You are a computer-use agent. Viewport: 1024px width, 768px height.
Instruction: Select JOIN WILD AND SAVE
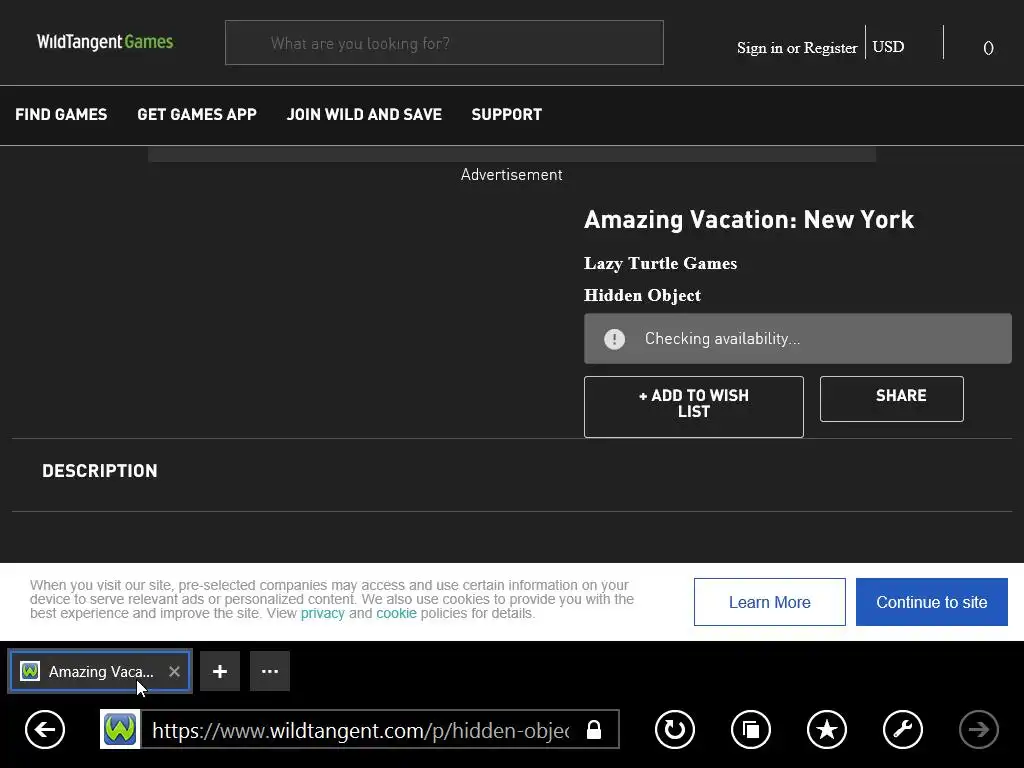click(x=364, y=114)
